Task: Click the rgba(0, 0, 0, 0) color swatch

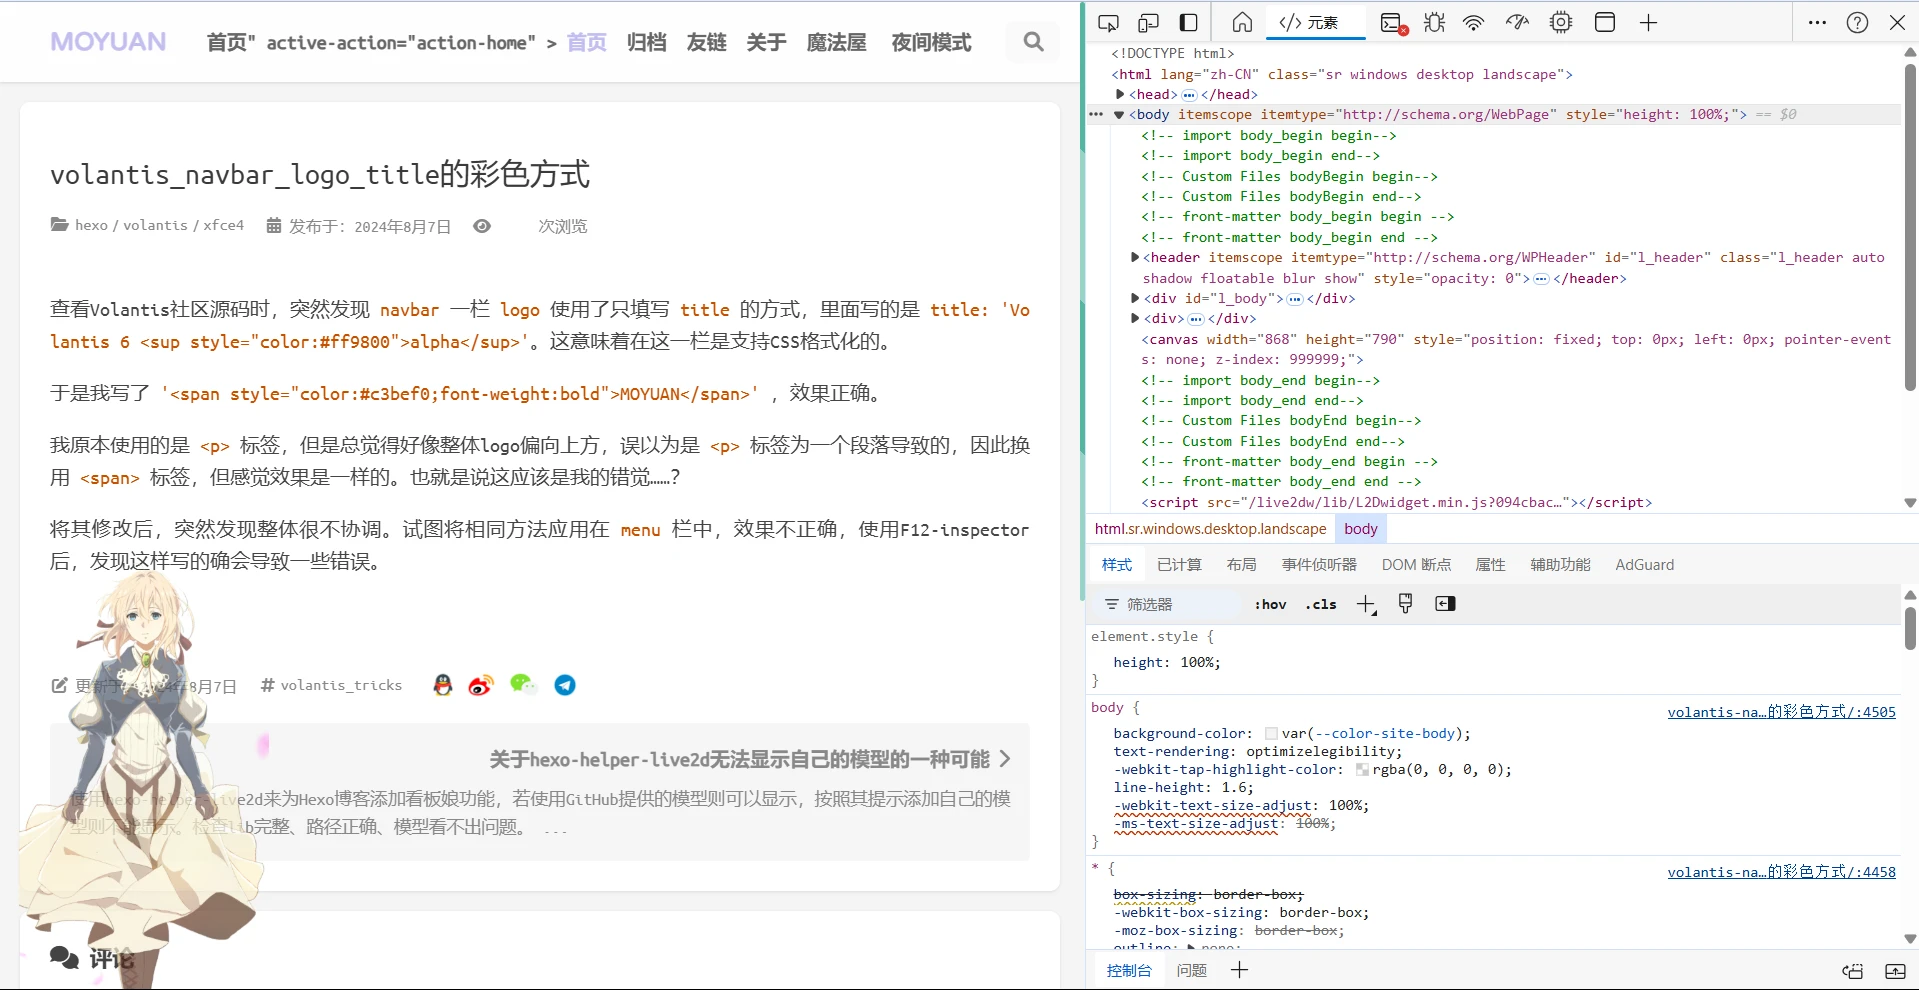Action: coord(1362,770)
